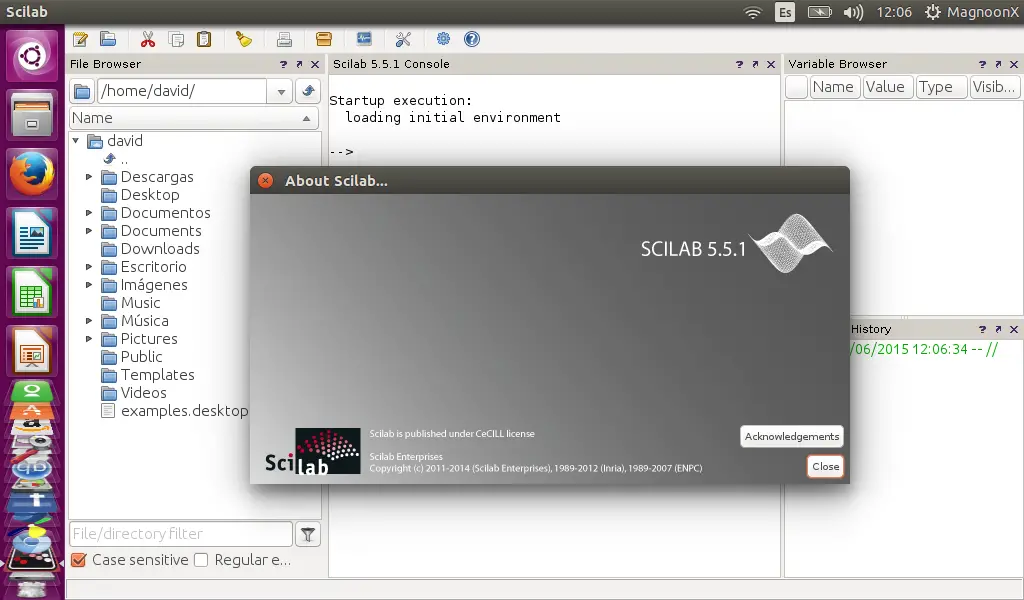Launch SciNotes editor from the toolbar
Image resolution: width=1024 pixels, height=600 pixels.
[80, 39]
